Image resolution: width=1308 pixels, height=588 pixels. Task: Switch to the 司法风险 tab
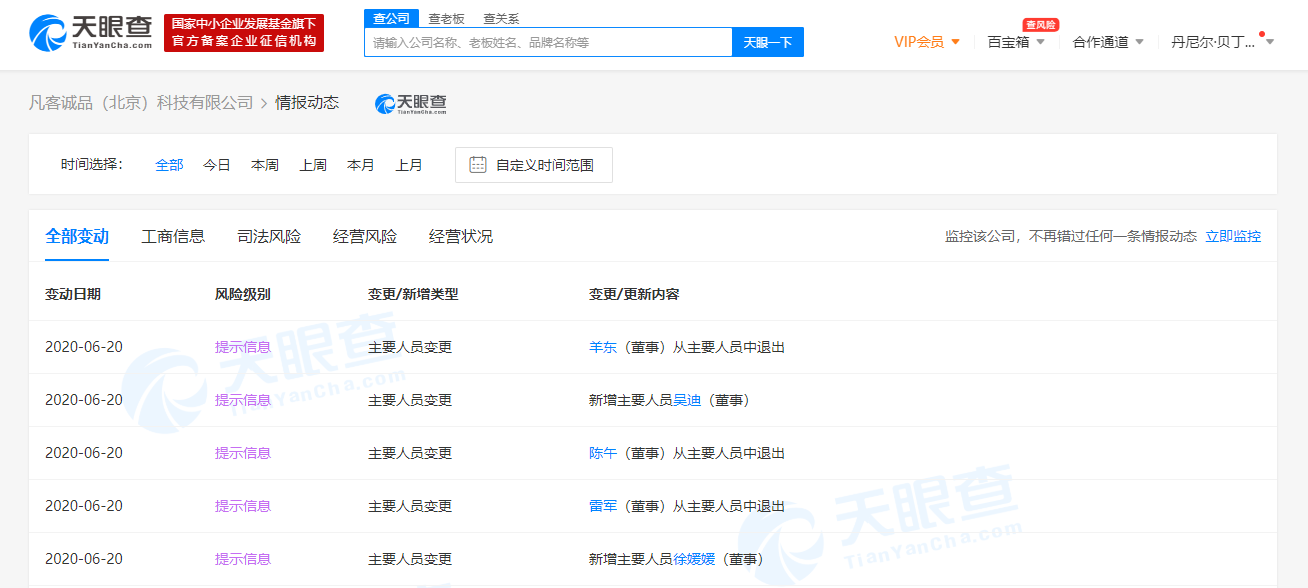[269, 237]
